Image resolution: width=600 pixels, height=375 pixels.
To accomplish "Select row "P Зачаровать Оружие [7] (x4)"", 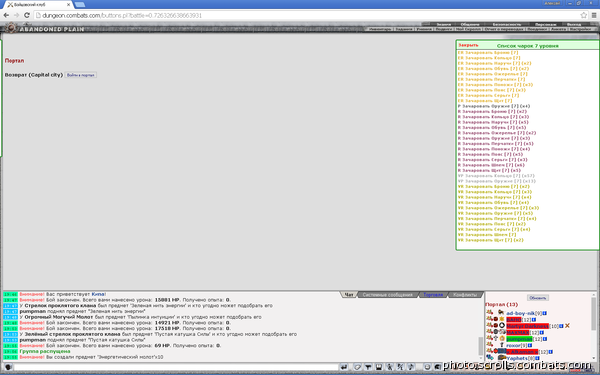I will [x=494, y=106].
